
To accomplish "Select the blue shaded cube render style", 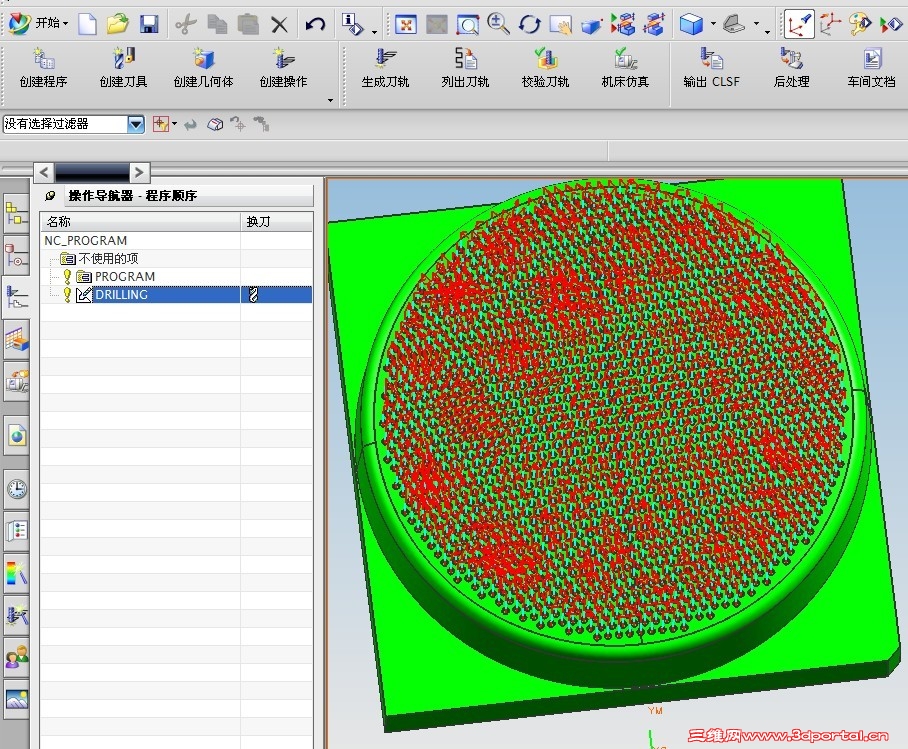I will click(x=691, y=24).
